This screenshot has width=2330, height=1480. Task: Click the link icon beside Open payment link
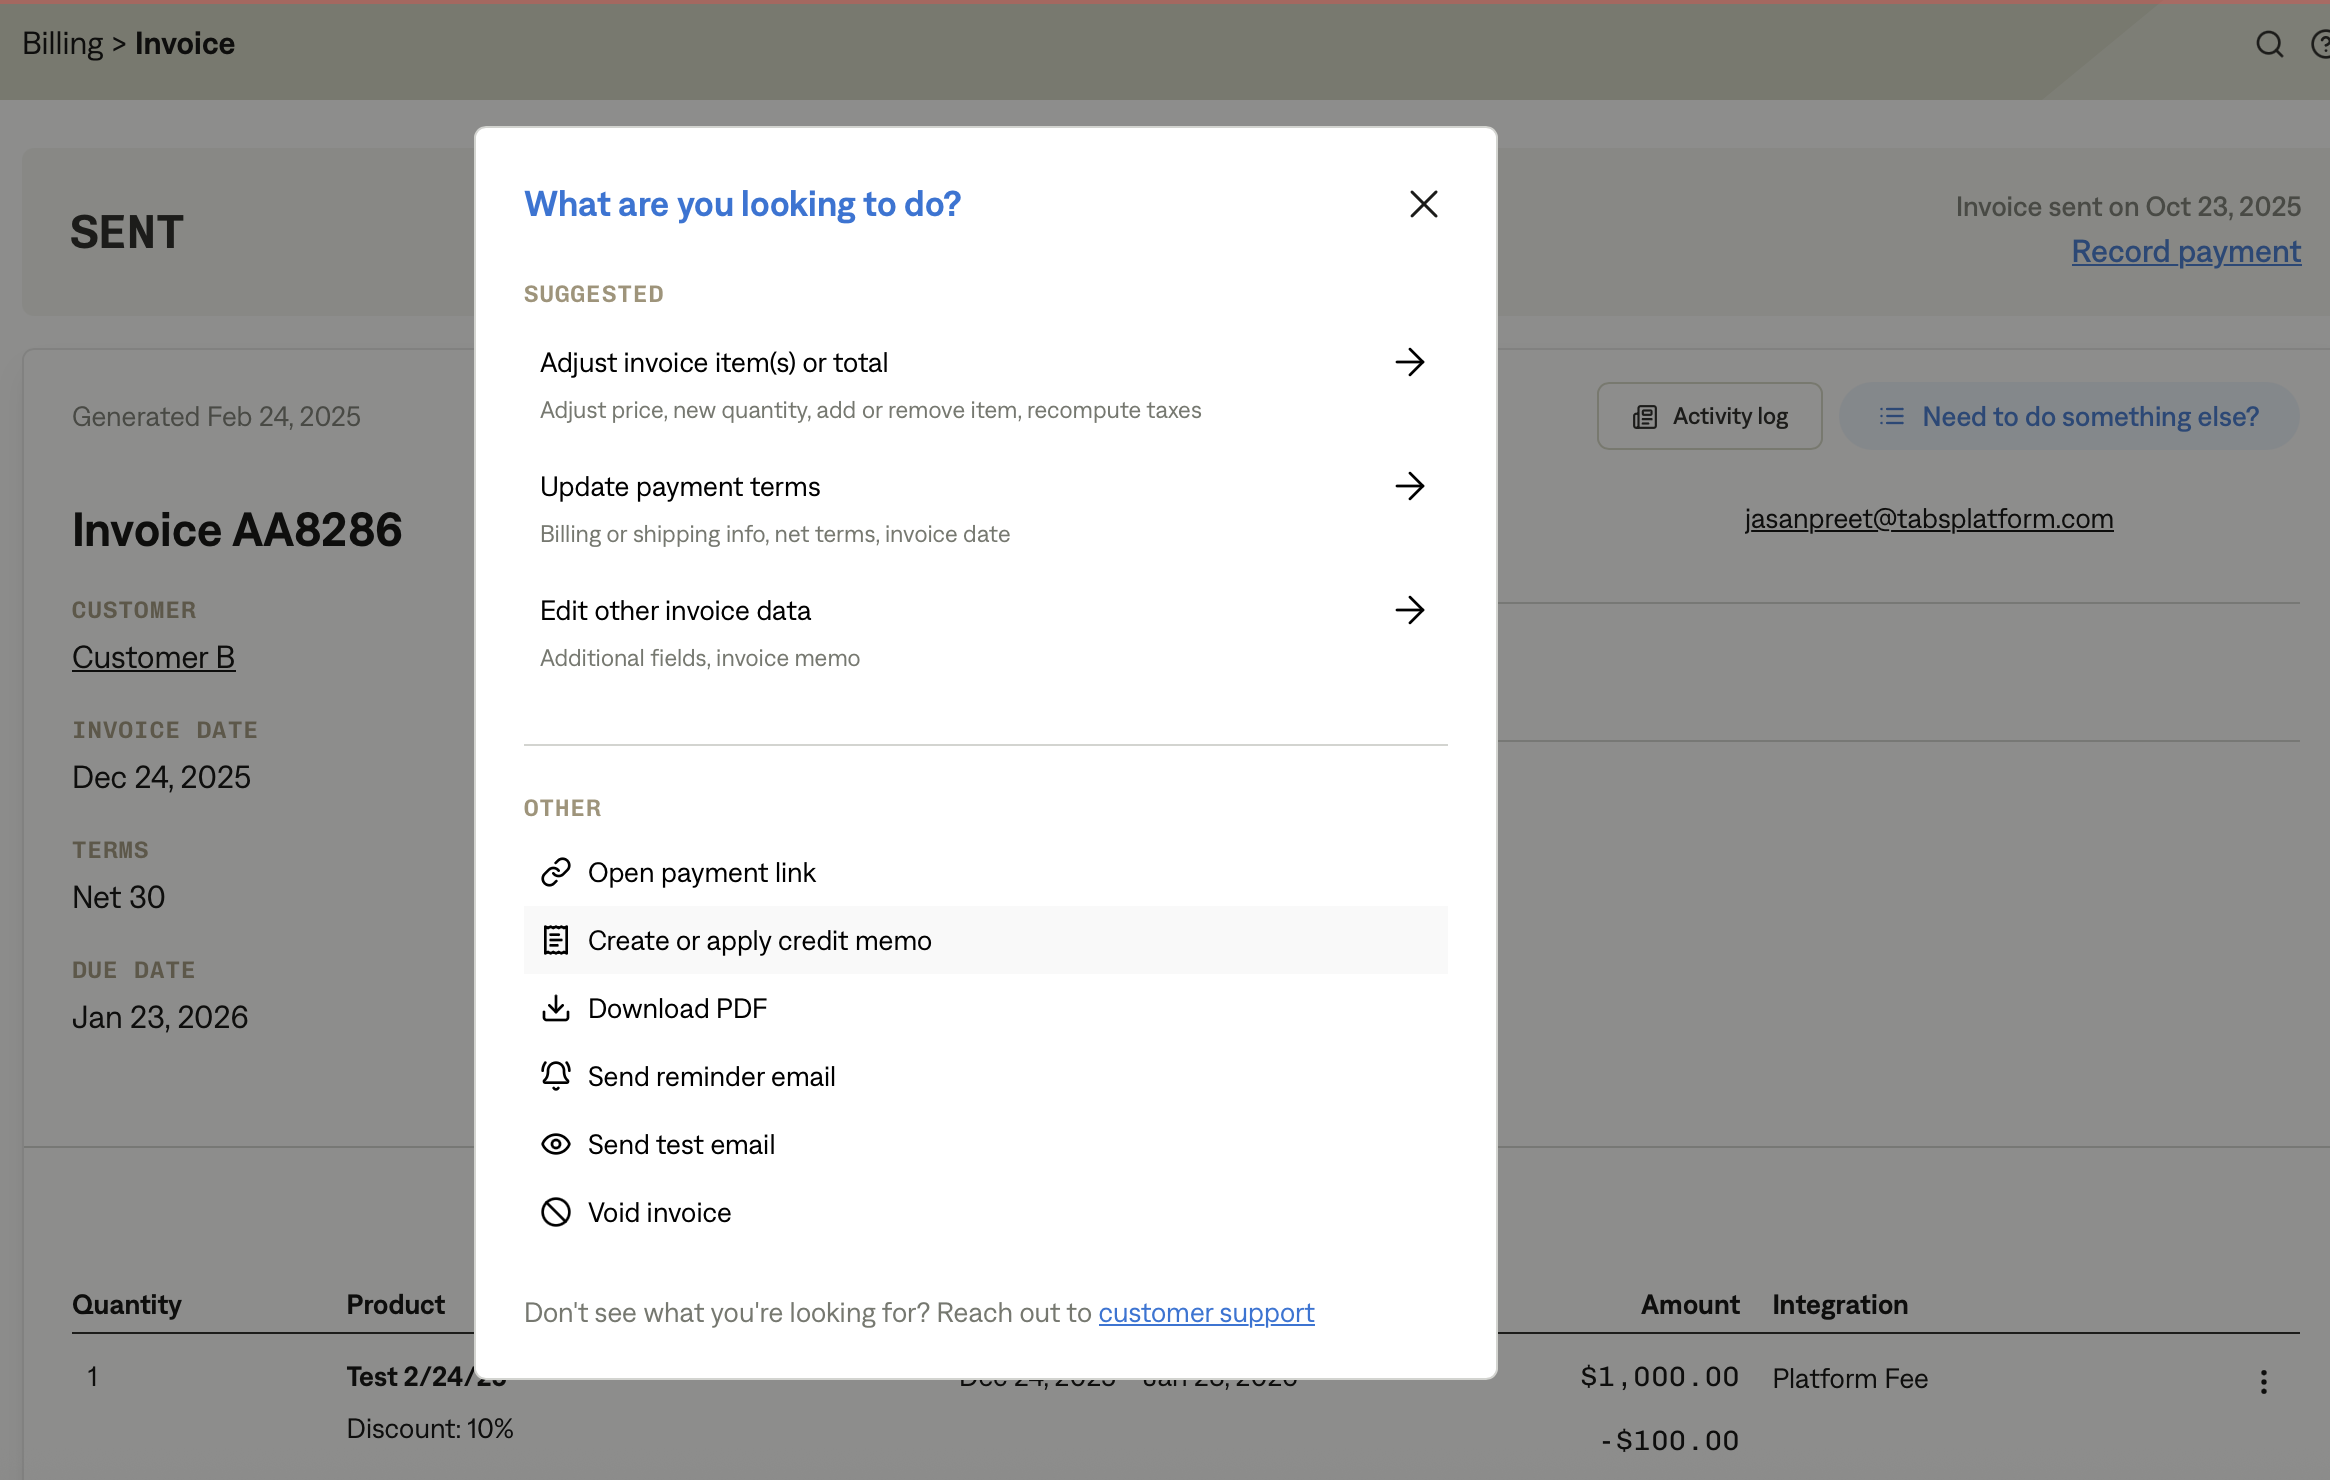555,872
